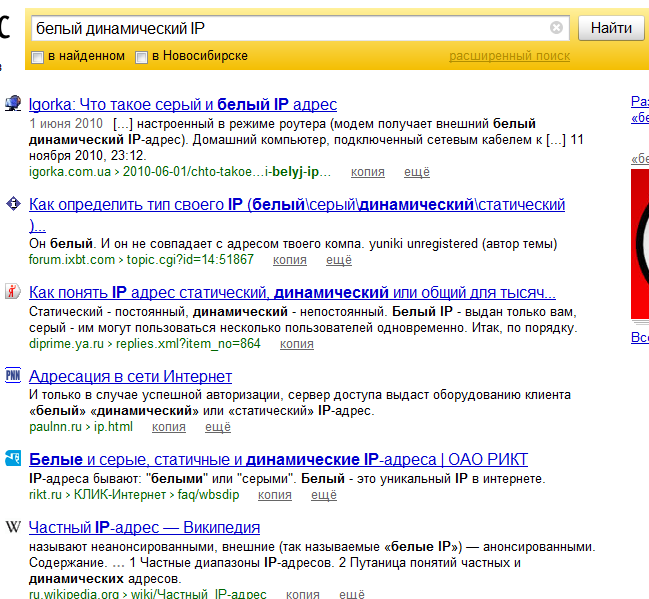Screen dimensions: 649x599
Task: Open "копия" for the ru.wikipedia.org result
Action: [x=303, y=594]
